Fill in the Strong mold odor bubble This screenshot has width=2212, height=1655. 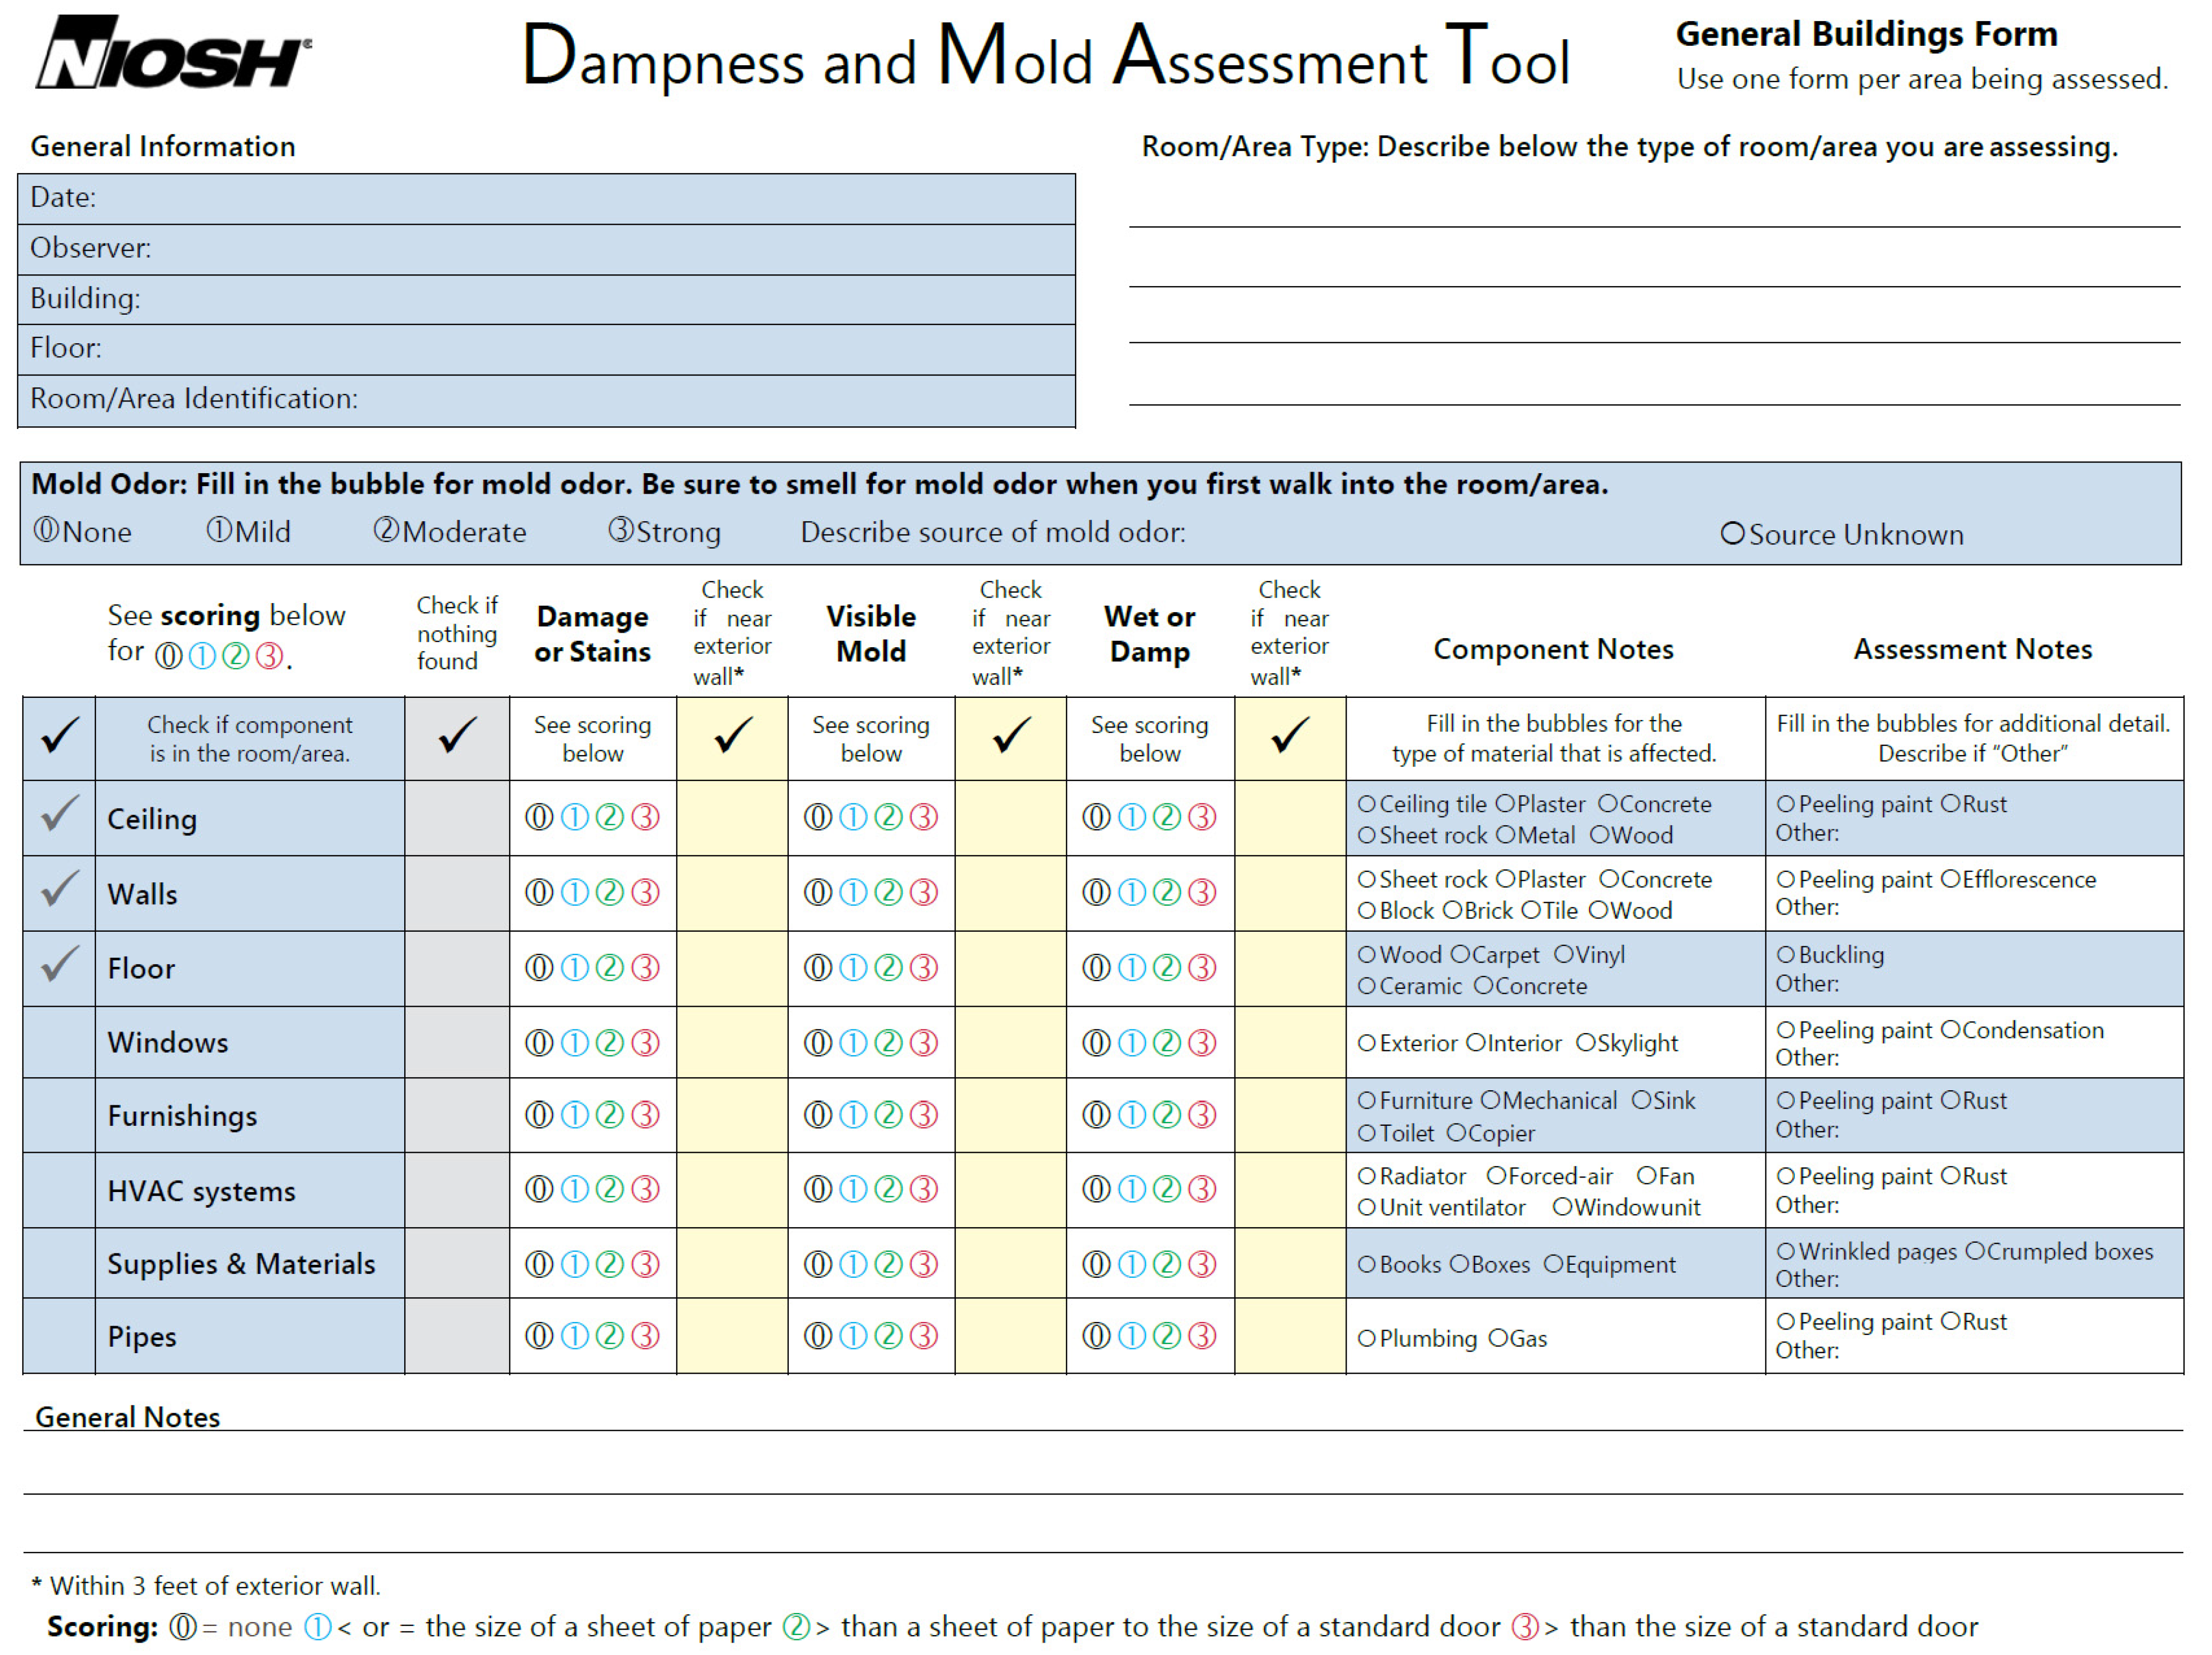620,530
